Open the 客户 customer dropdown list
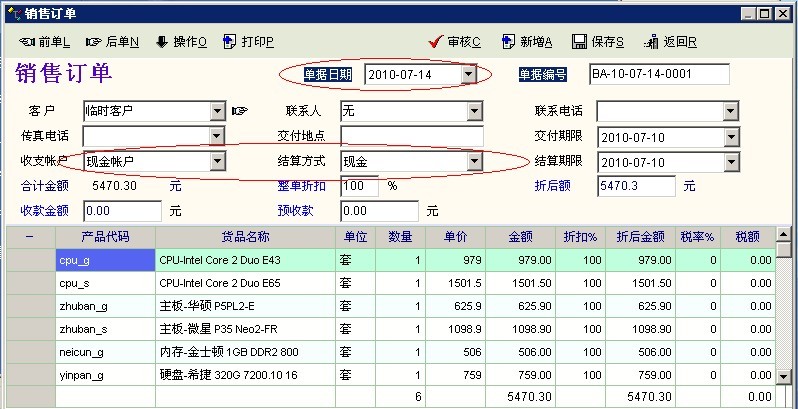 [216, 110]
